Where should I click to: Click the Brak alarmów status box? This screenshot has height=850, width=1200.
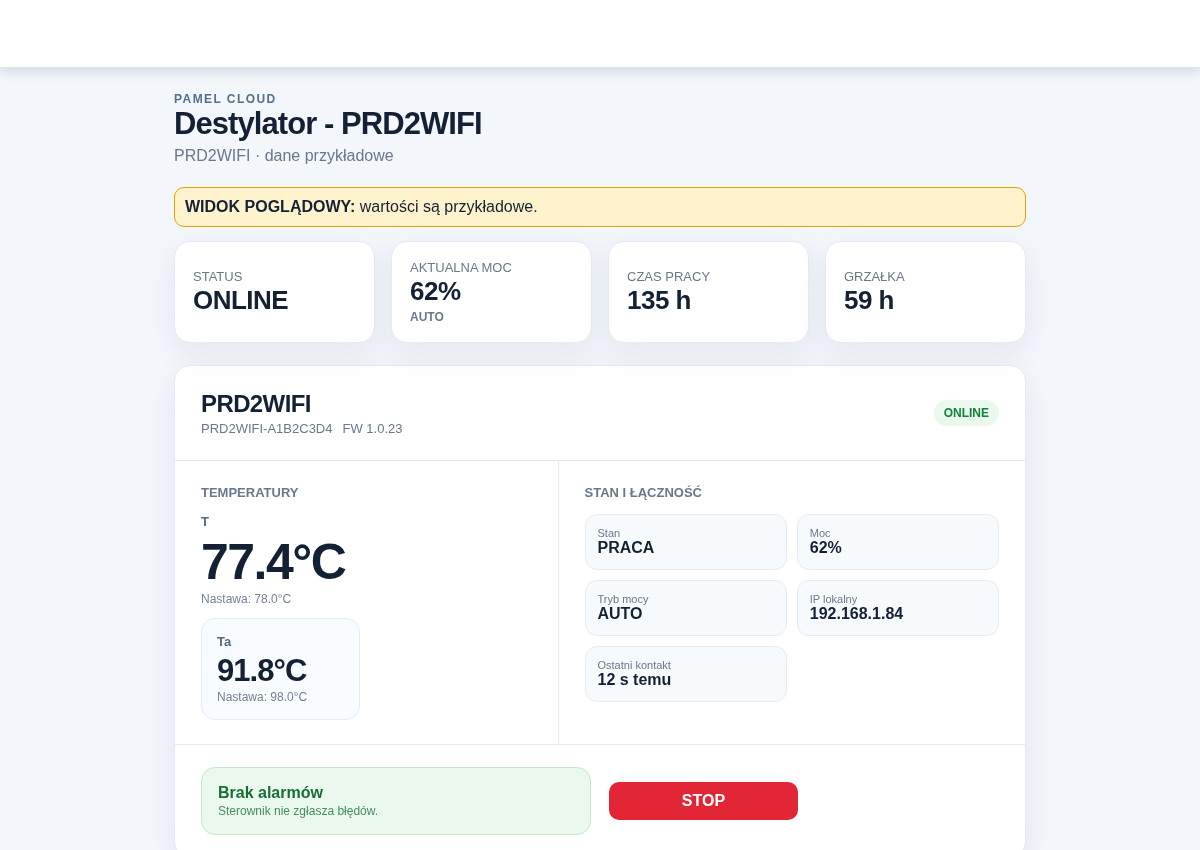(x=396, y=801)
